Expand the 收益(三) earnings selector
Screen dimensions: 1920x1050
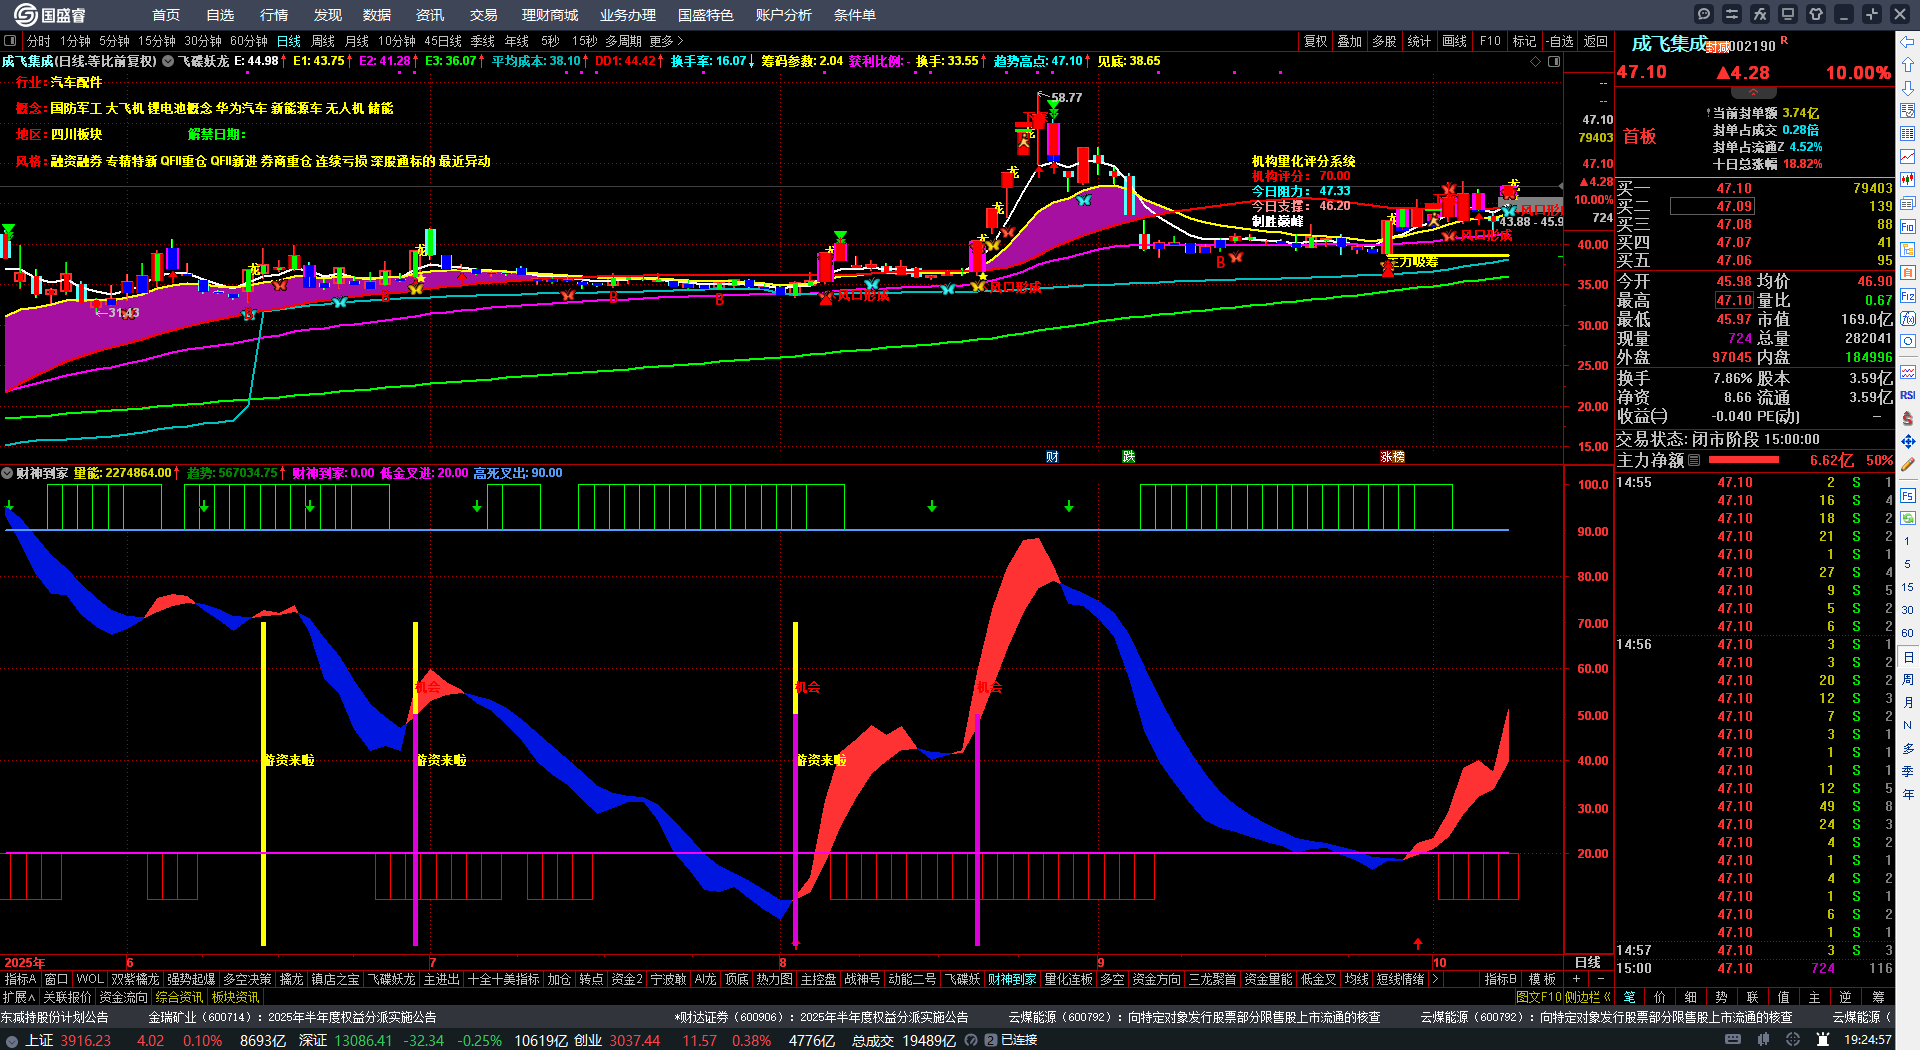coord(1642,416)
